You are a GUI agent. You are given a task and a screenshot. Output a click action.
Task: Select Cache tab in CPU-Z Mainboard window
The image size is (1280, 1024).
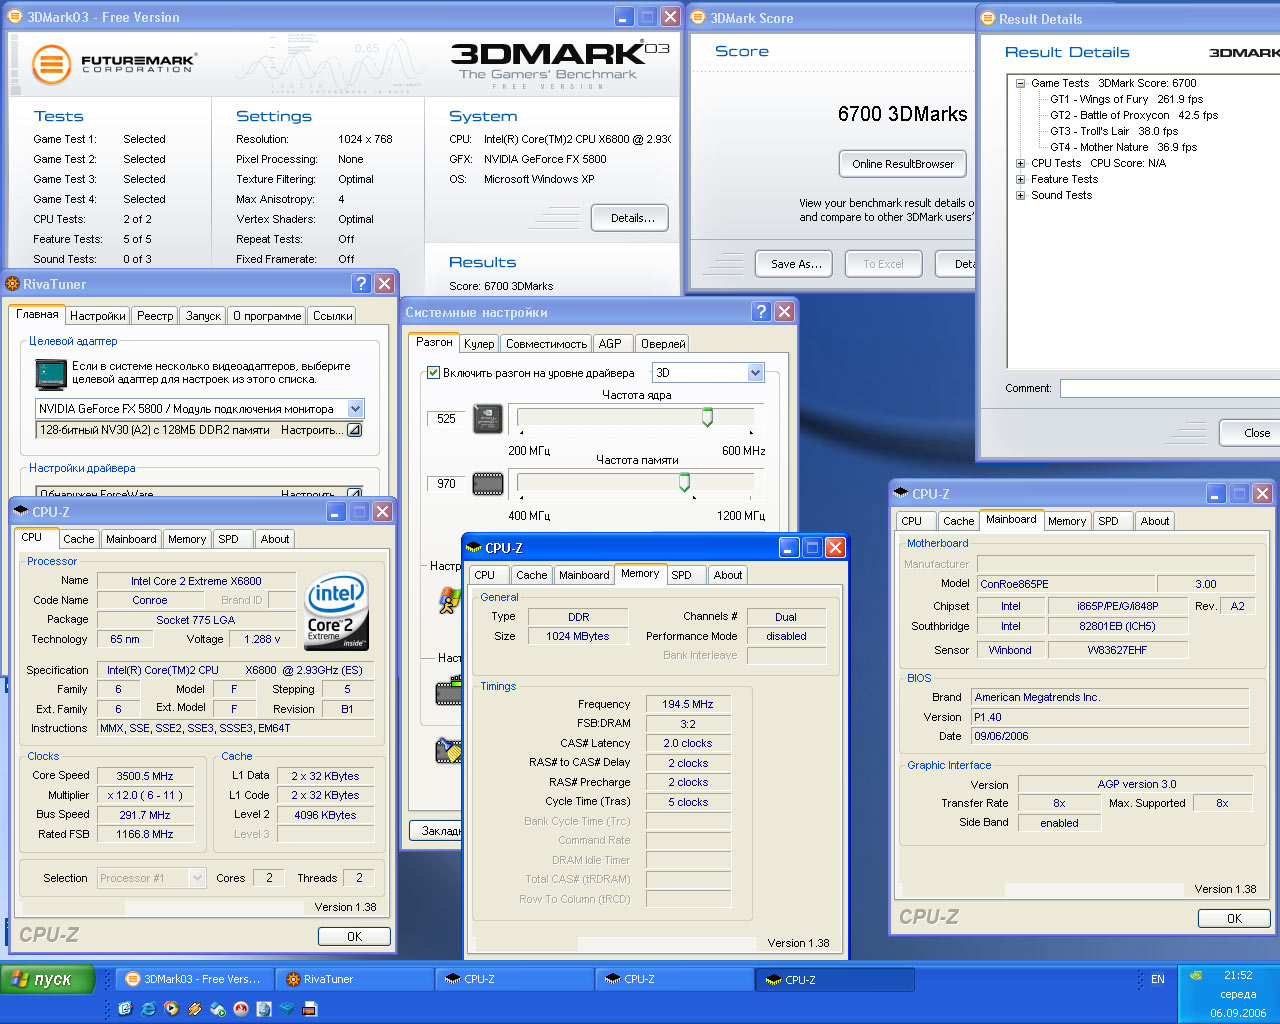(x=958, y=521)
